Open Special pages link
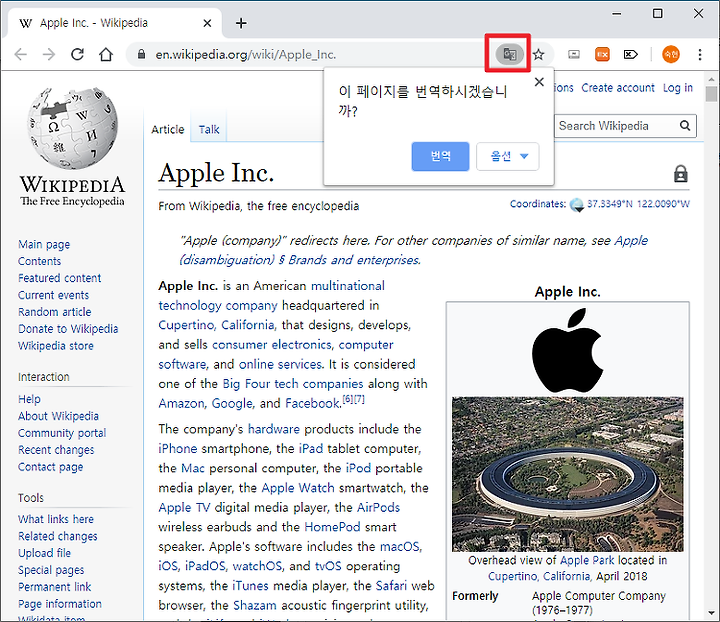720x622 pixels. click(51, 570)
